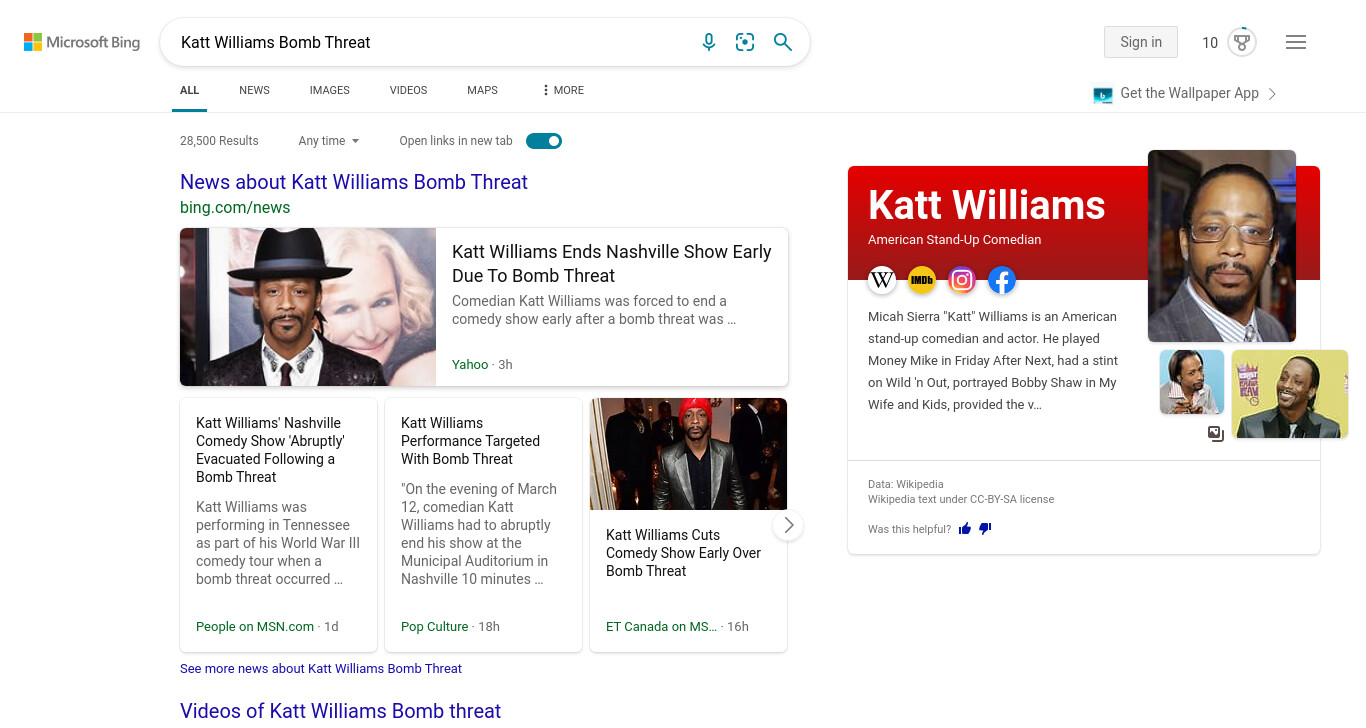Switch to the MAPS tab
The height and width of the screenshot is (728, 1366).
[482, 90]
